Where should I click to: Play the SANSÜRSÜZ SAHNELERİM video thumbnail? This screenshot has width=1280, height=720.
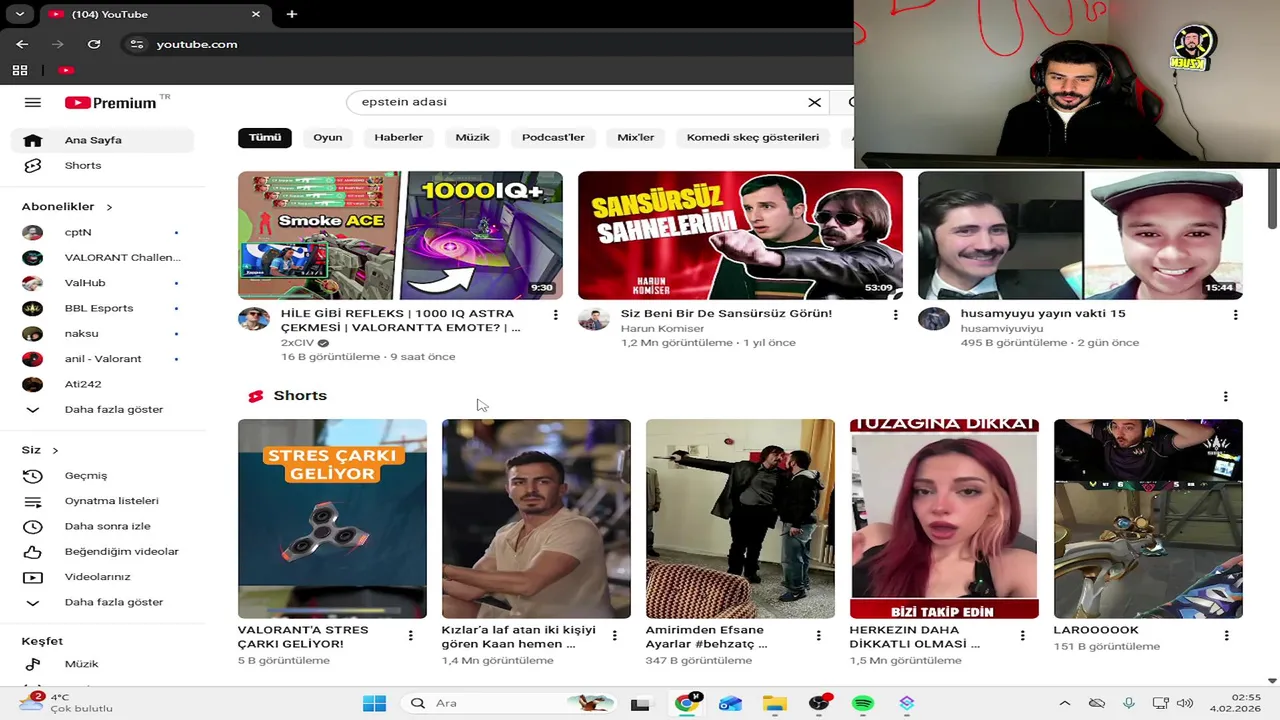pyautogui.click(x=740, y=235)
